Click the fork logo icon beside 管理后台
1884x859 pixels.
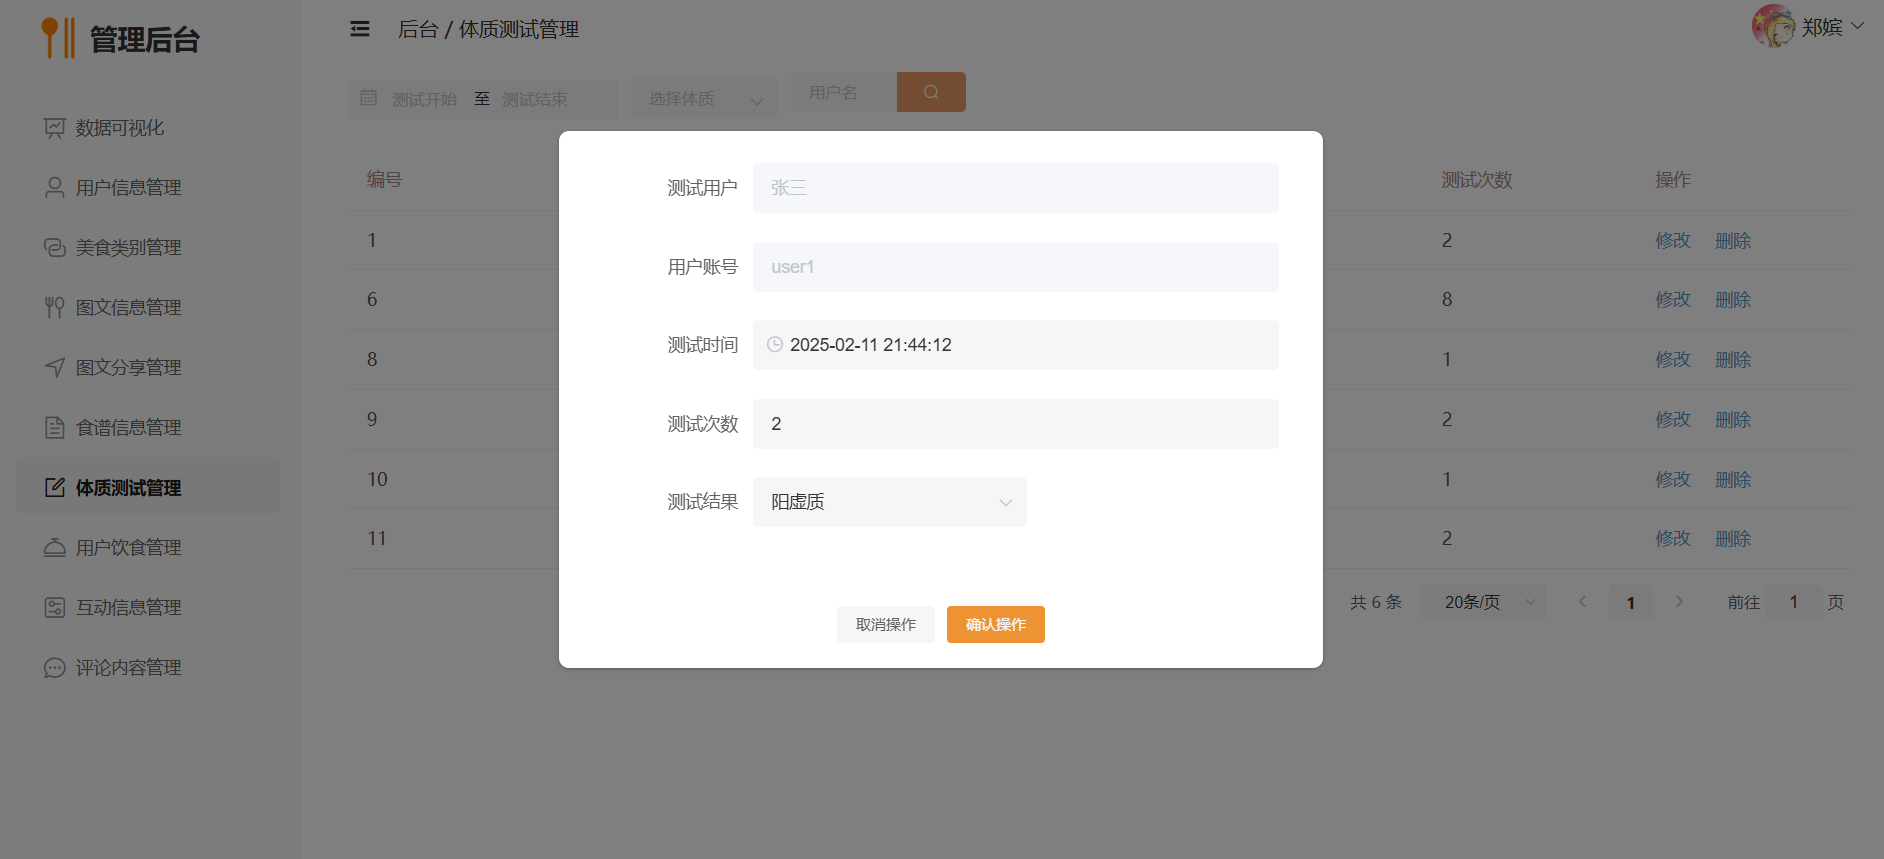pyautogui.click(x=58, y=37)
